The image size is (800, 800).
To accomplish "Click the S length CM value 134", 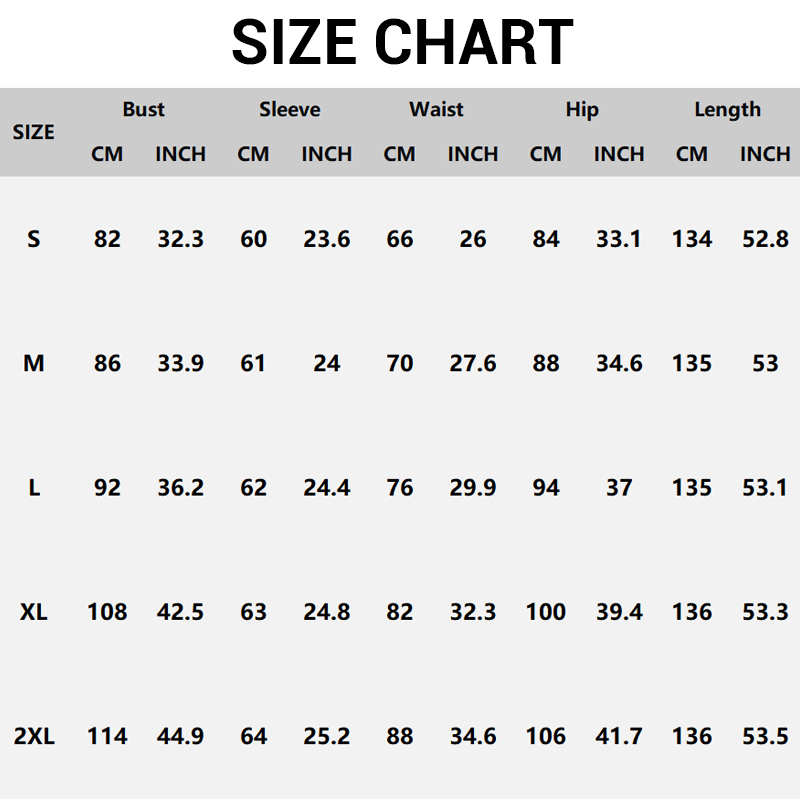I will (692, 239).
